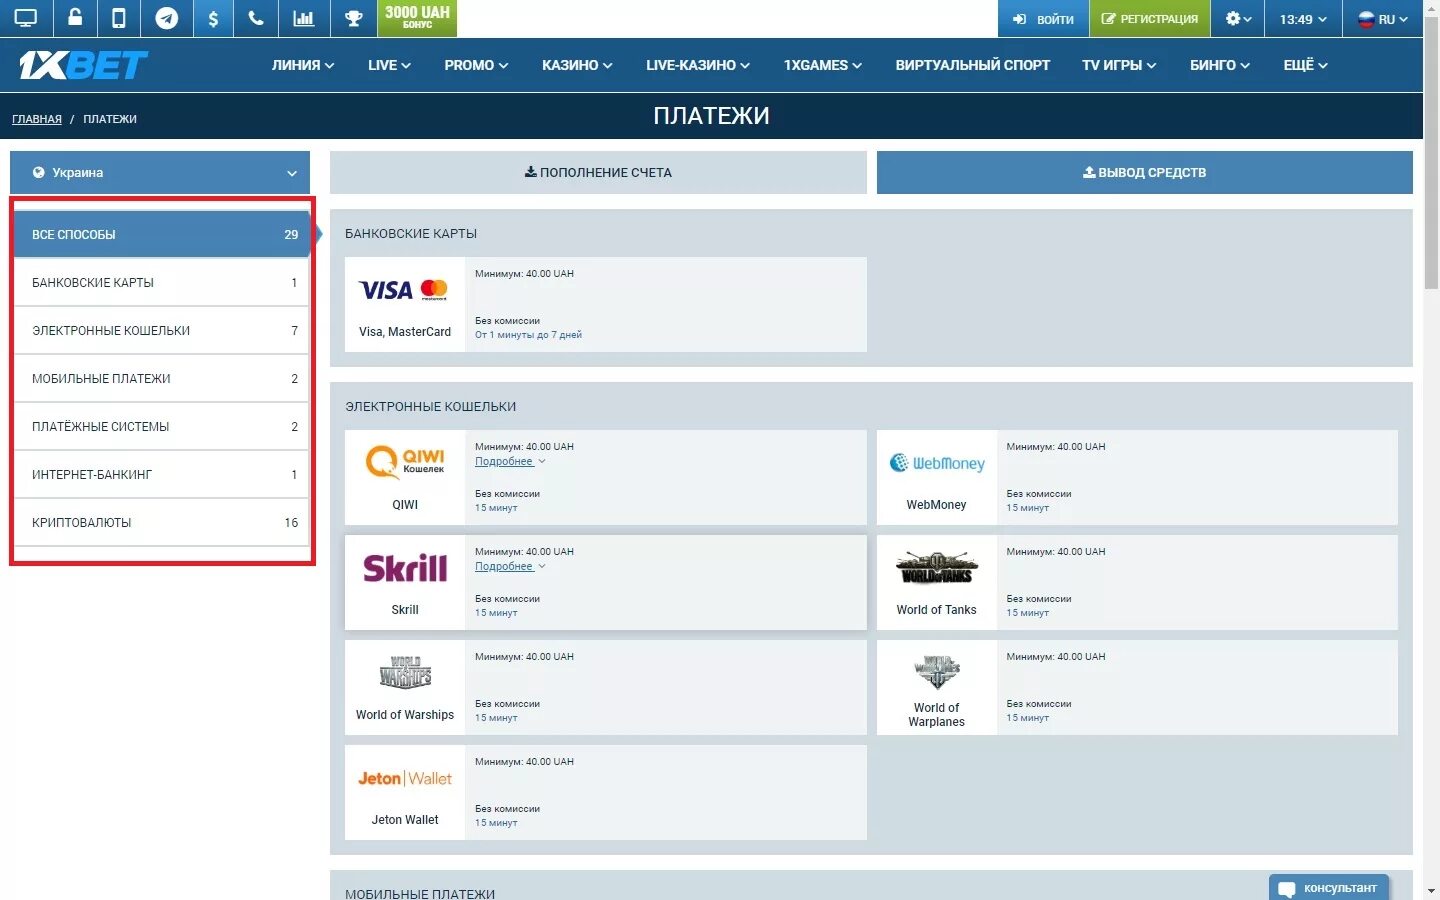This screenshot has height=900, width=1440.
Task: Select Электронные кошельки category in sidebar
Action: coord(161,330)
